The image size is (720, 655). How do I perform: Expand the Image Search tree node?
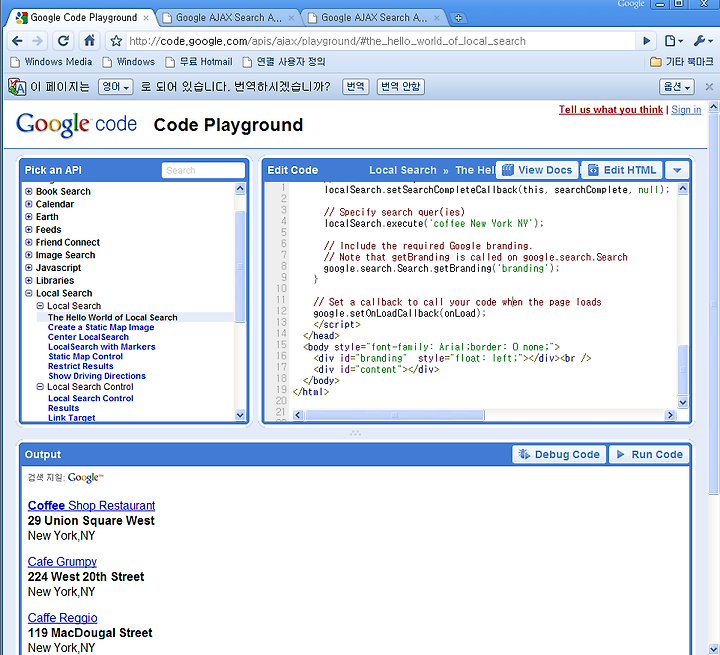pyautogui.click(x=29, y=255)
